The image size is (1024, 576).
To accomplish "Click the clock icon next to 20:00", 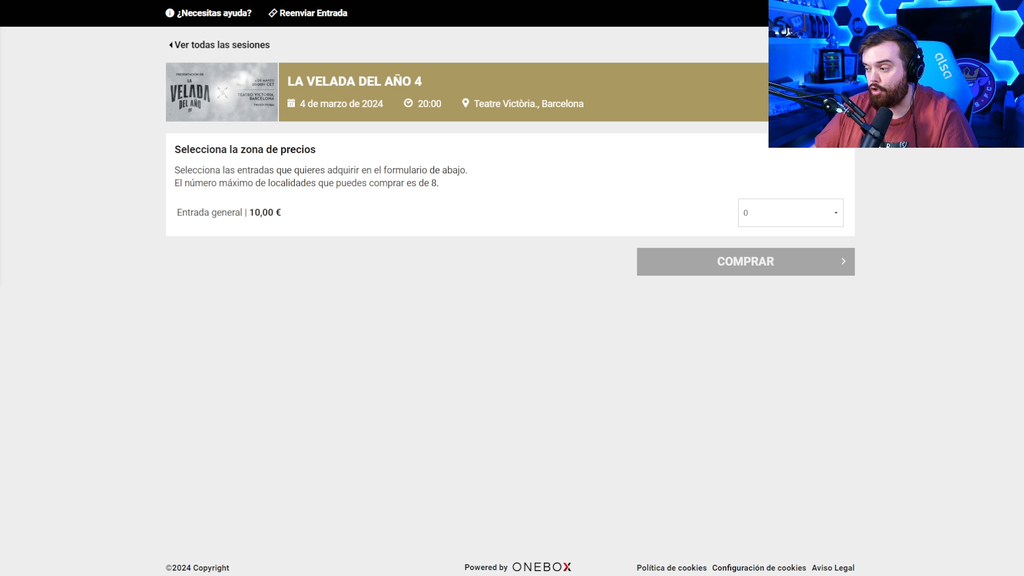I will [x=408, y=103].
